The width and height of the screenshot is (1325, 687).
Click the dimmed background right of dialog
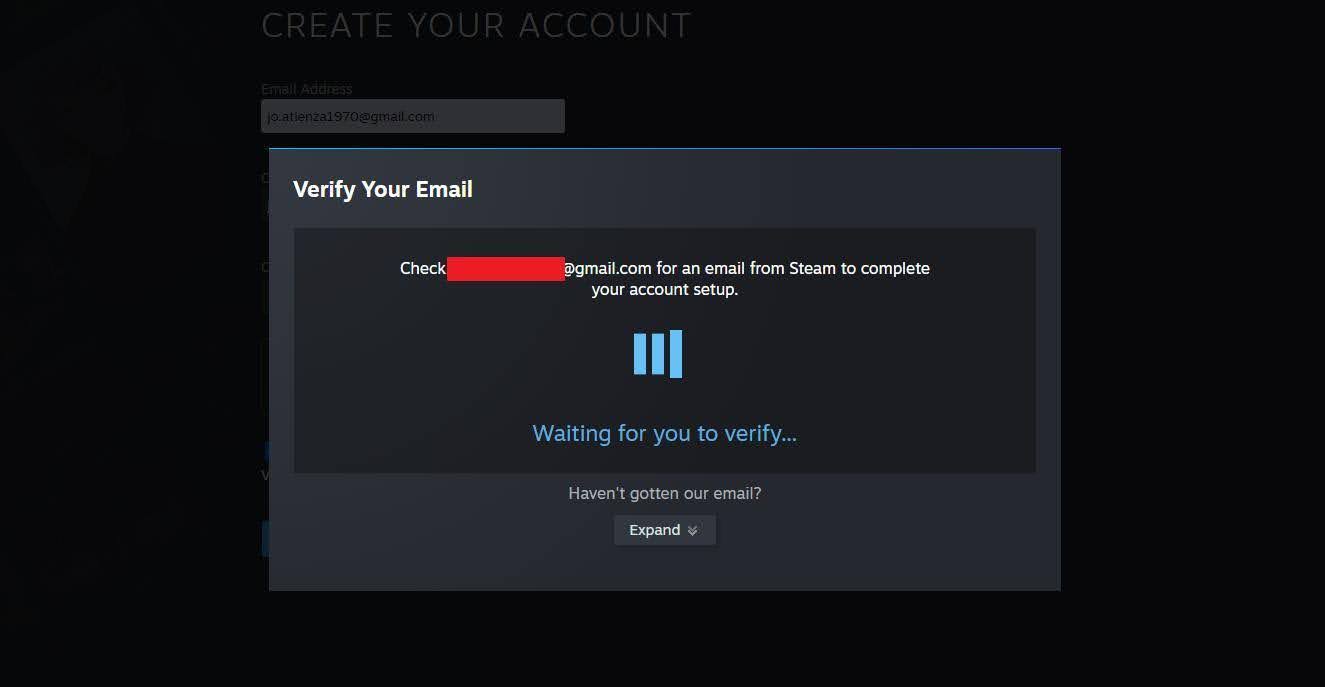click(1192, 370)
